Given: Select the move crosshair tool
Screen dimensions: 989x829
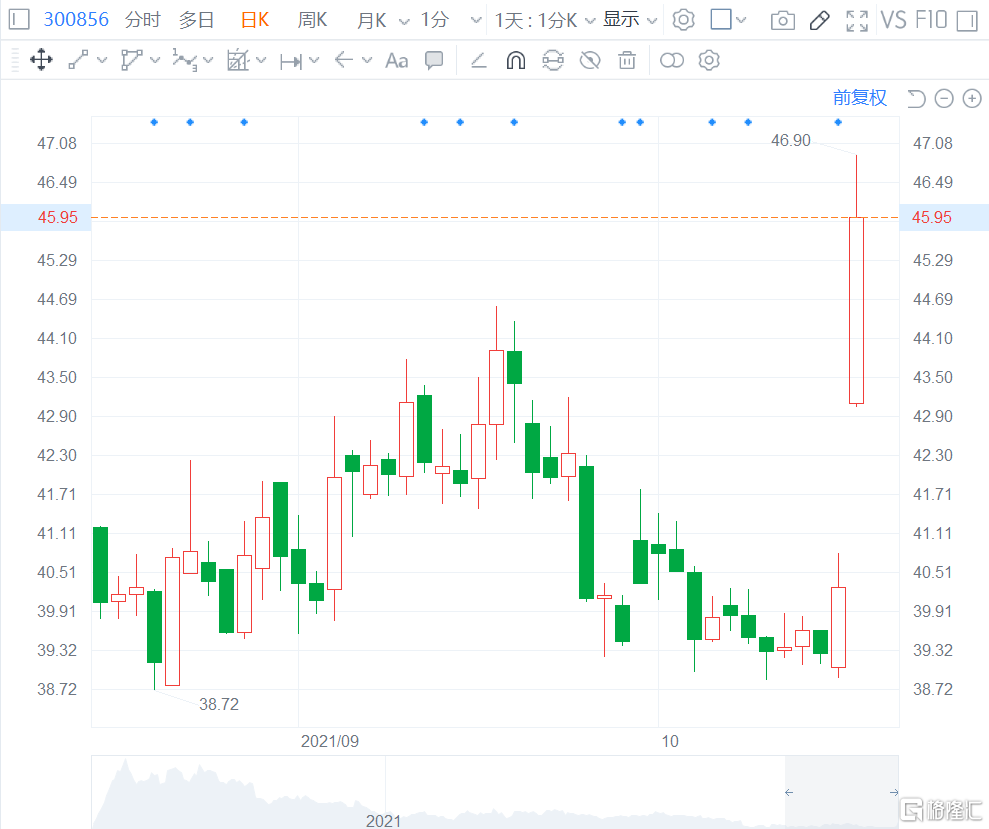Looking at the screenshot, I should point(41,61).
